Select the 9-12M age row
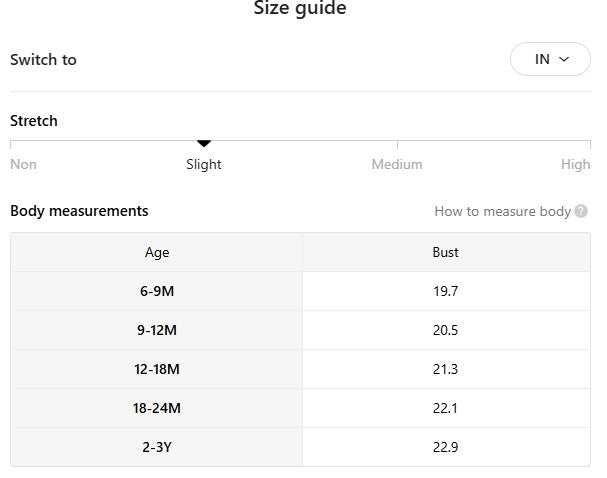This screenshot has height=478, width=607. [157, 330]
